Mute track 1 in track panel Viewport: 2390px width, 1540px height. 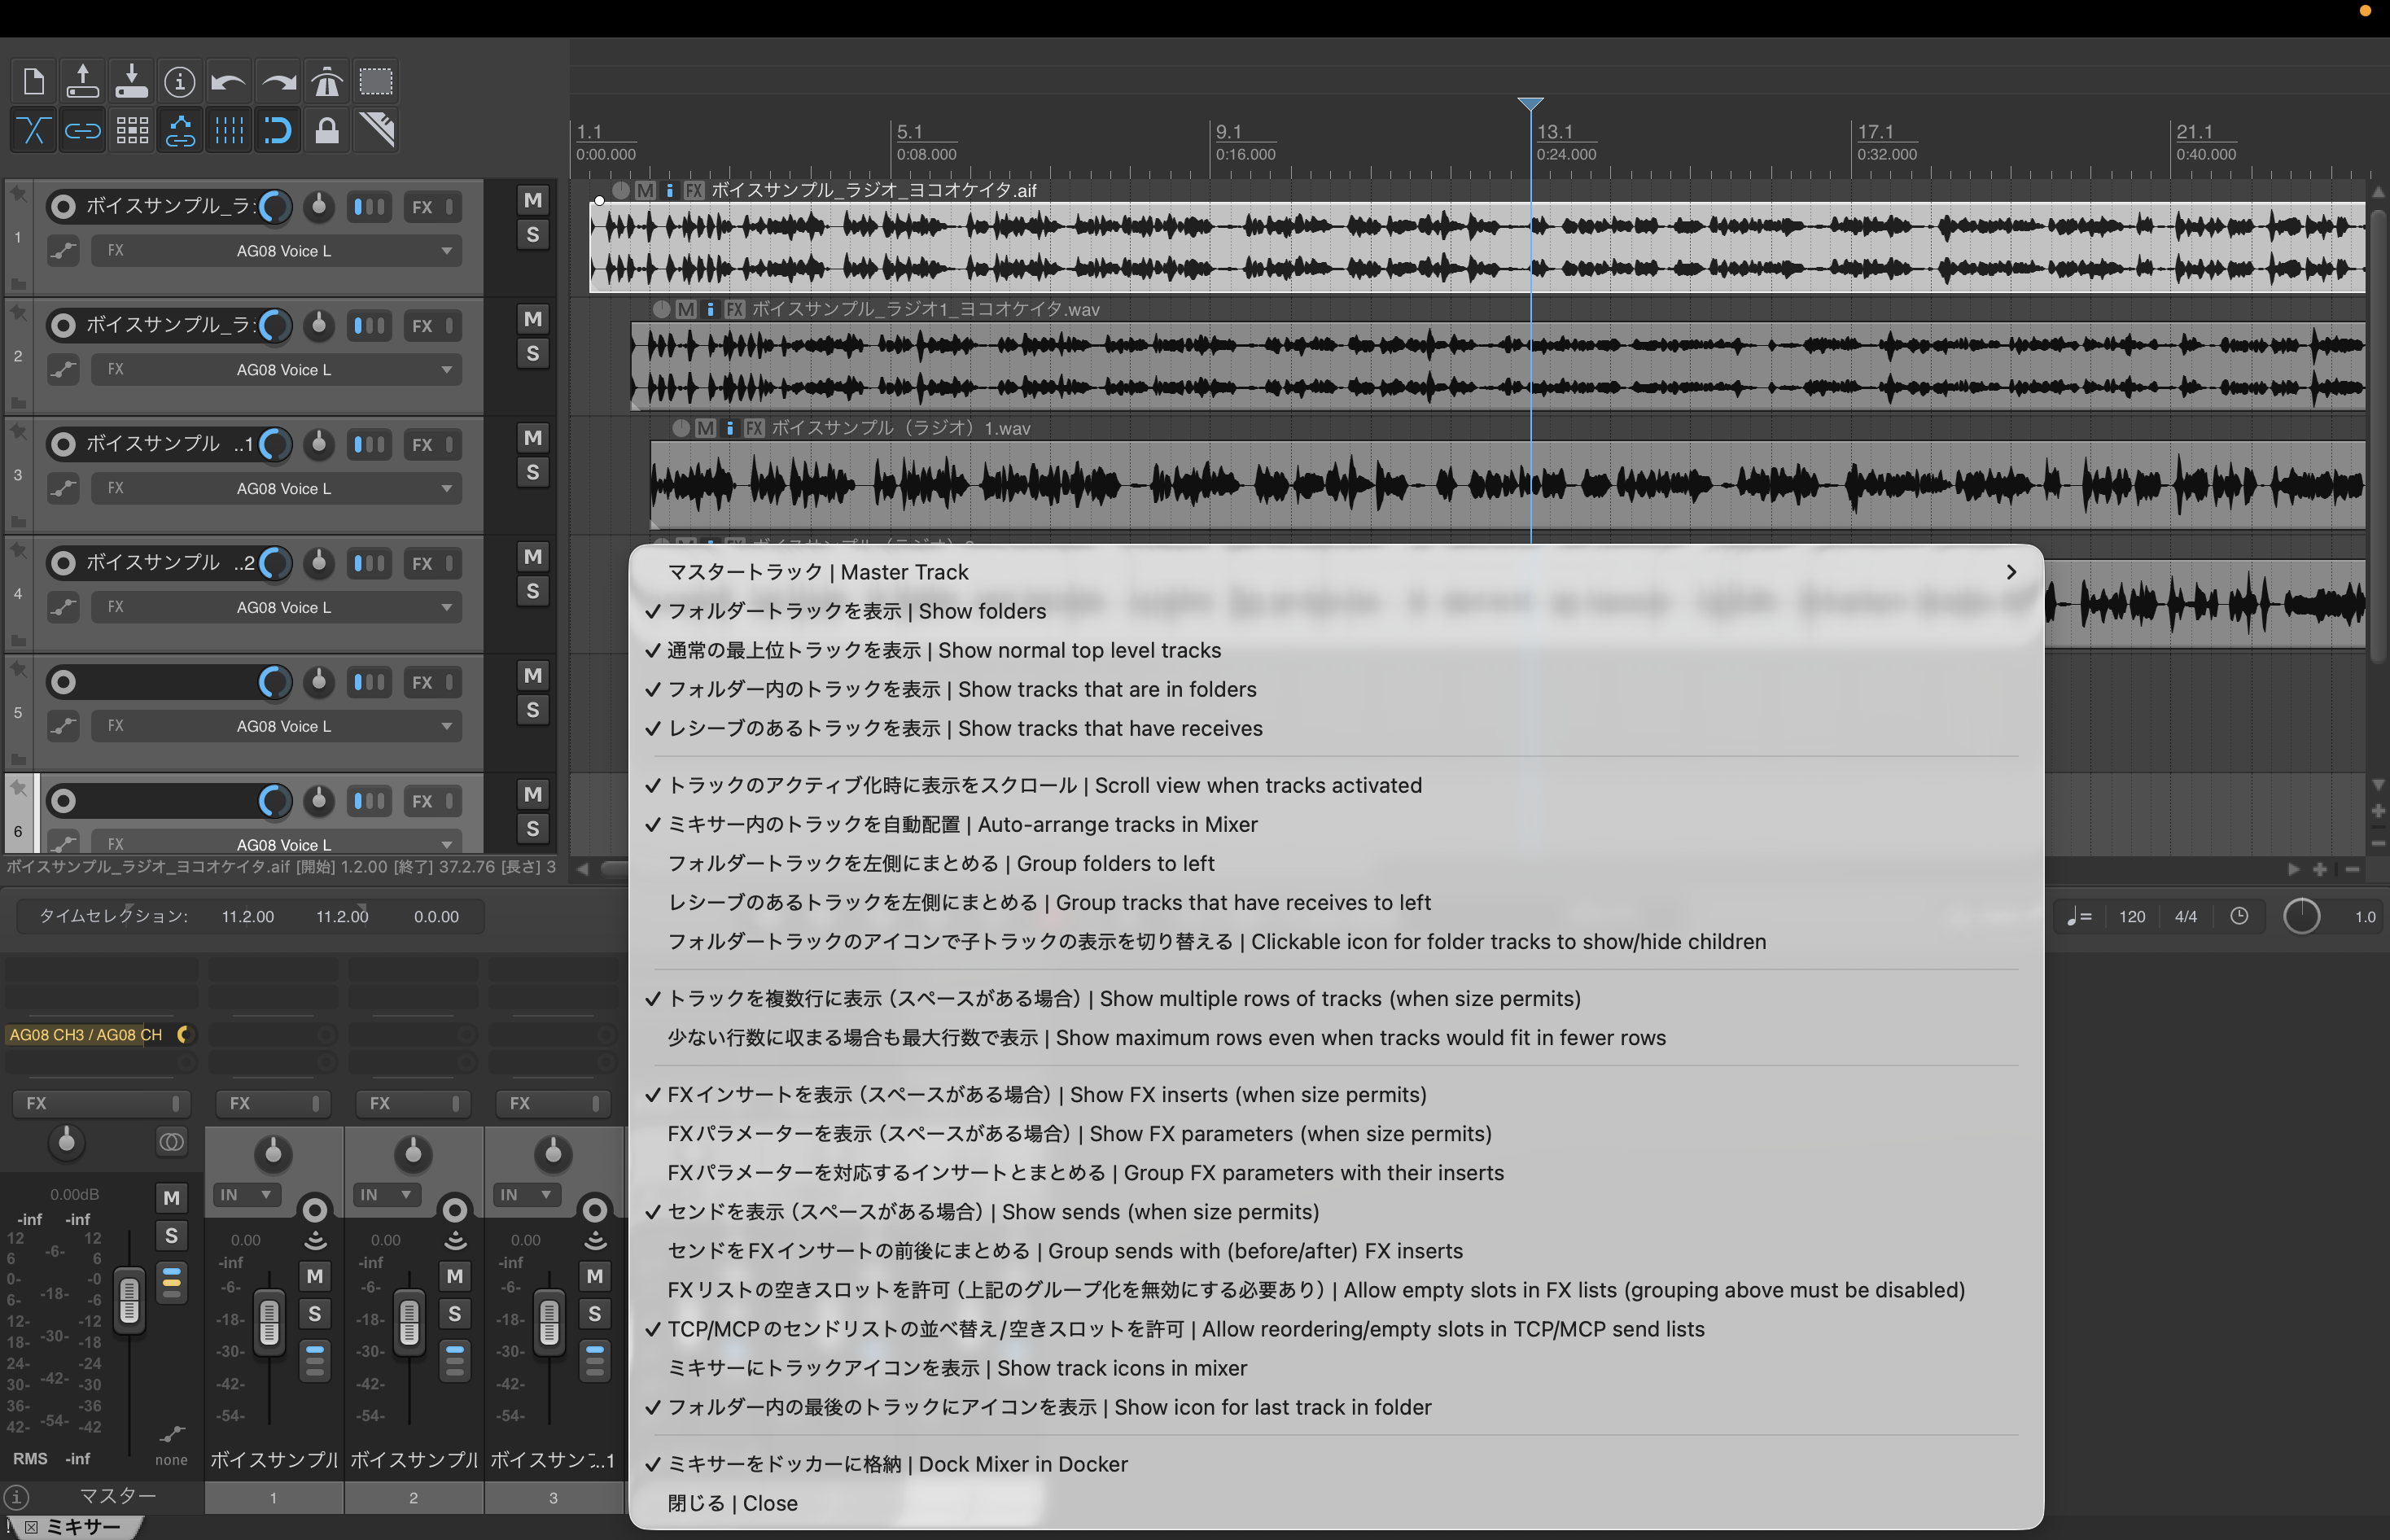[x=533, y=200]
